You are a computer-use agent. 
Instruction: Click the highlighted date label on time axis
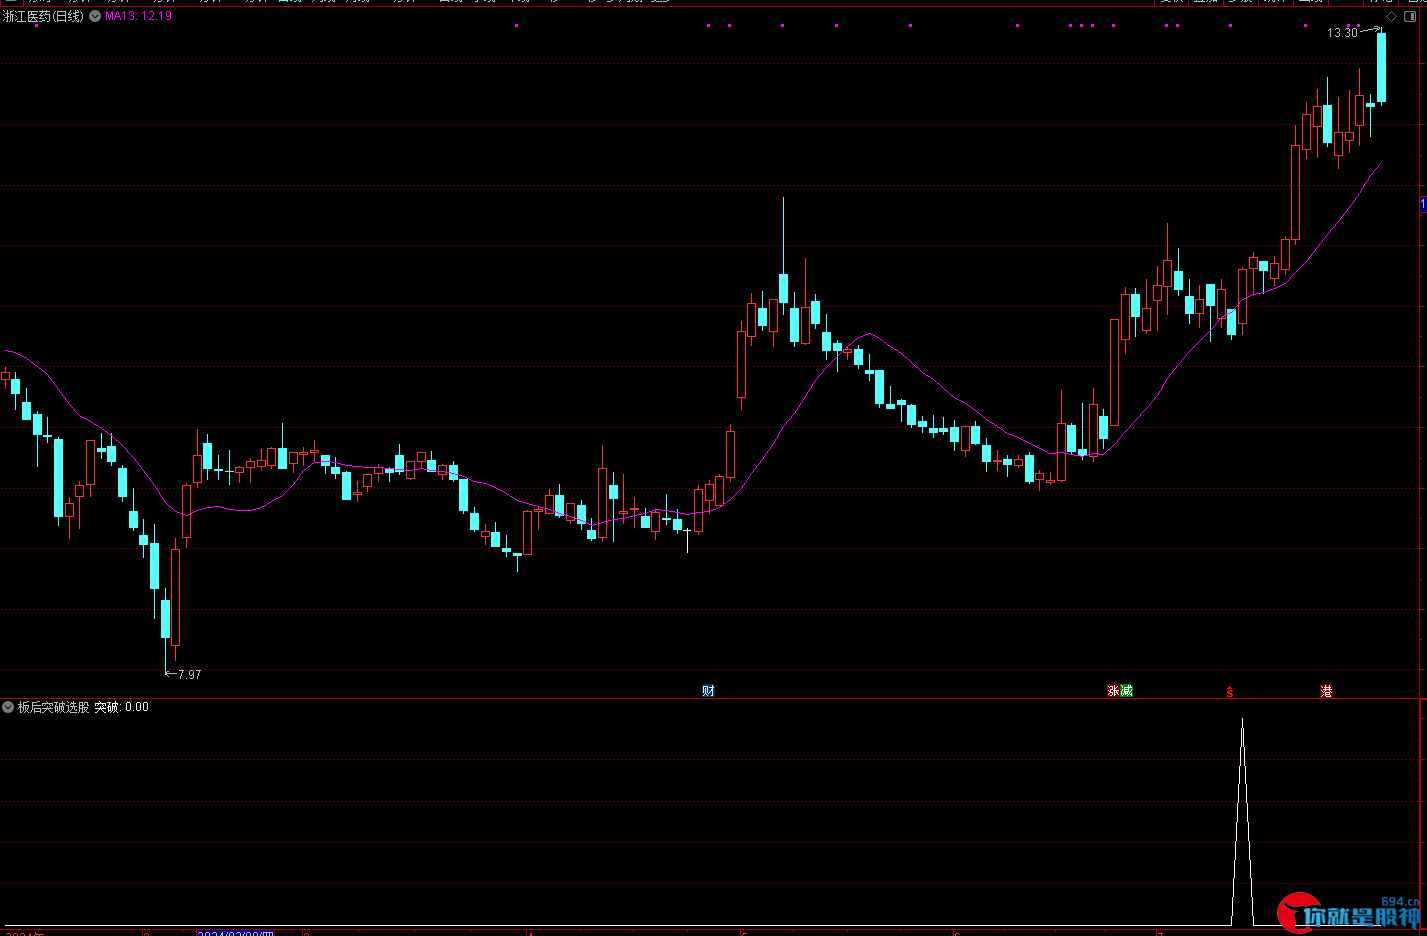(236, 932)
